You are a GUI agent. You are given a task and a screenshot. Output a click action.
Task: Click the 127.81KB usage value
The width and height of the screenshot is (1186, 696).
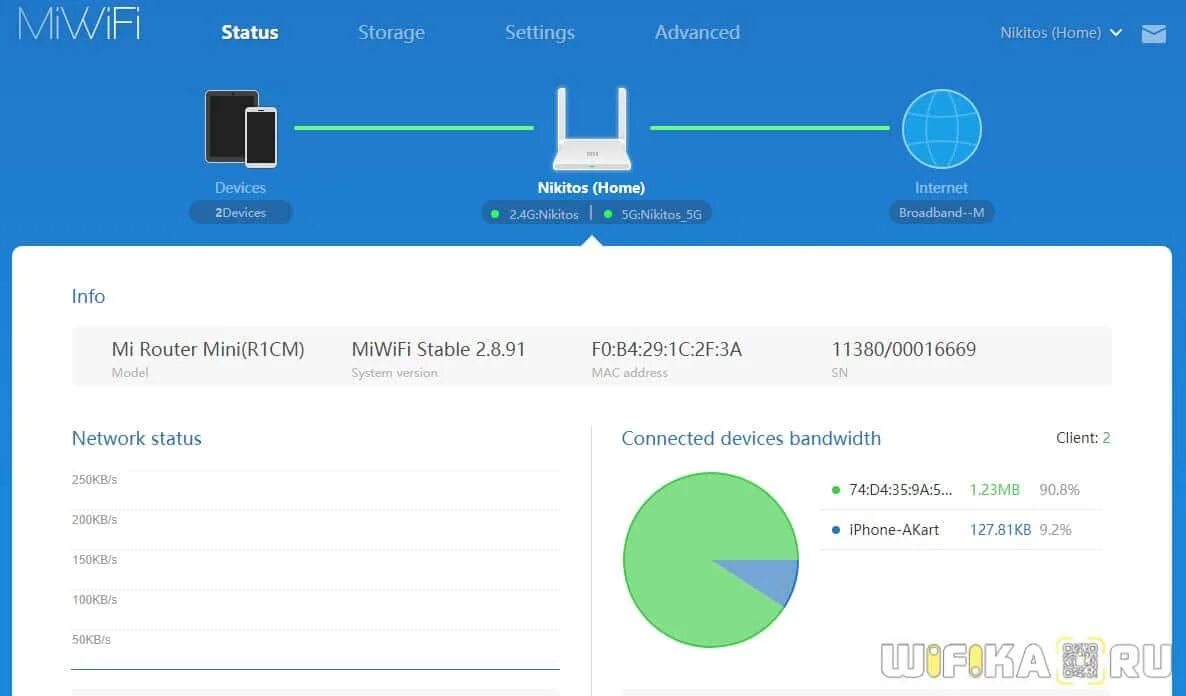click(x=1000, y=530)
